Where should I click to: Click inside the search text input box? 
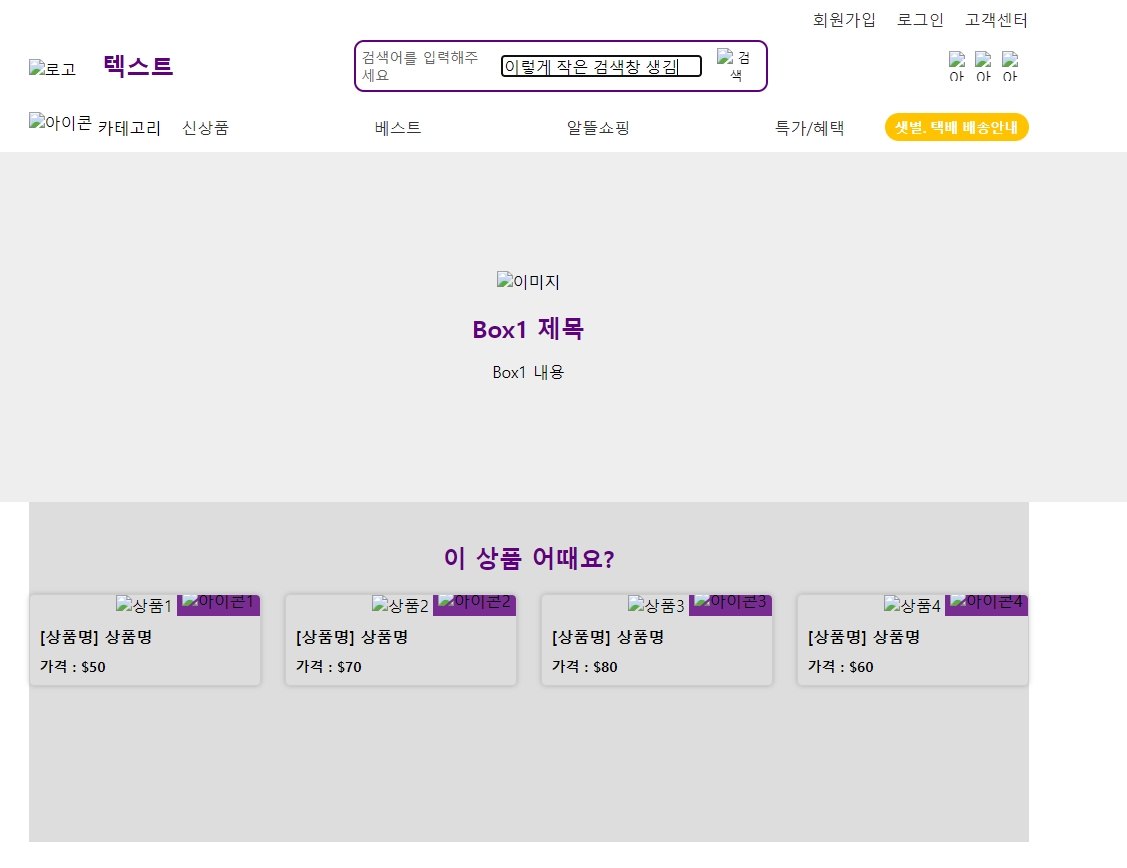601,66
